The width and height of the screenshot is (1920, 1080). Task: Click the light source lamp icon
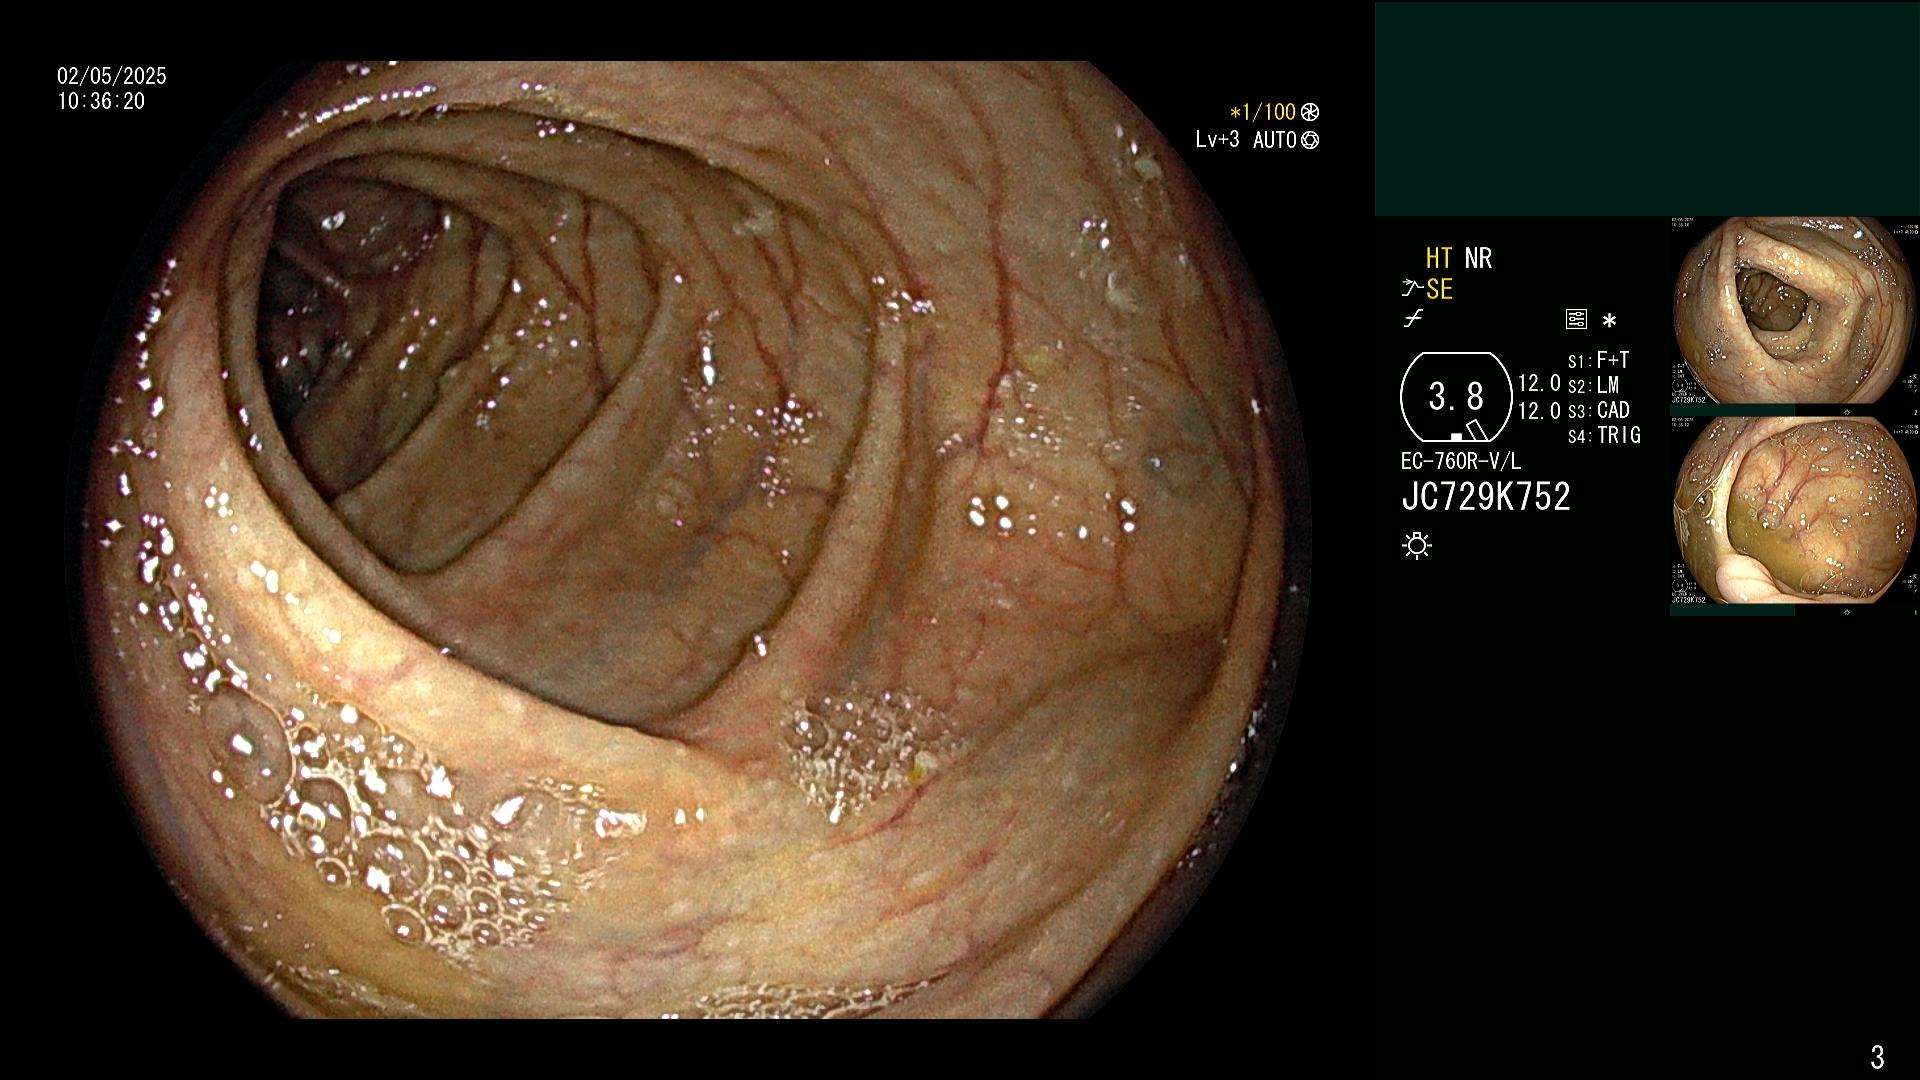[1417, 545]
